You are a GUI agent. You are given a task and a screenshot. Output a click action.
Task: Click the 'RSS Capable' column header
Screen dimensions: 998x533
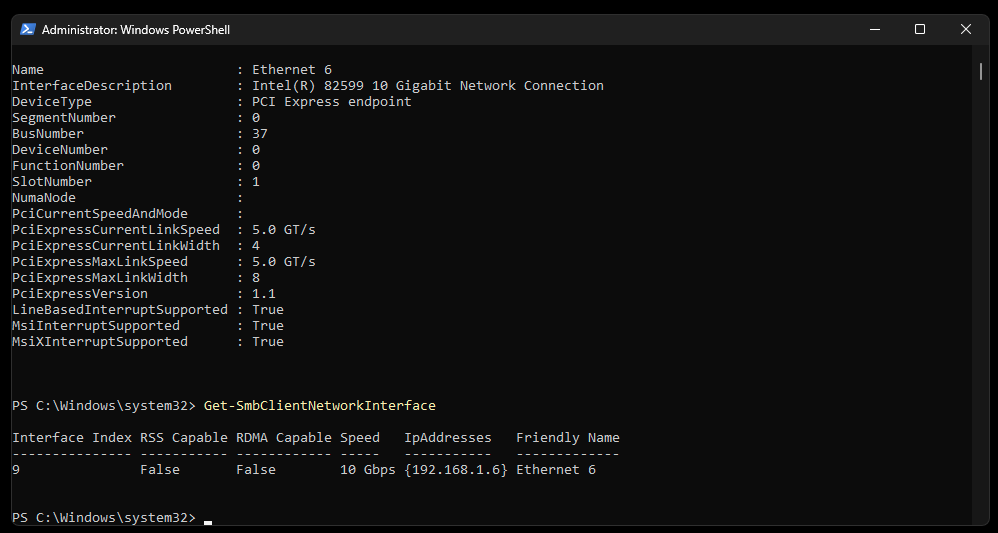coord(184,438)
